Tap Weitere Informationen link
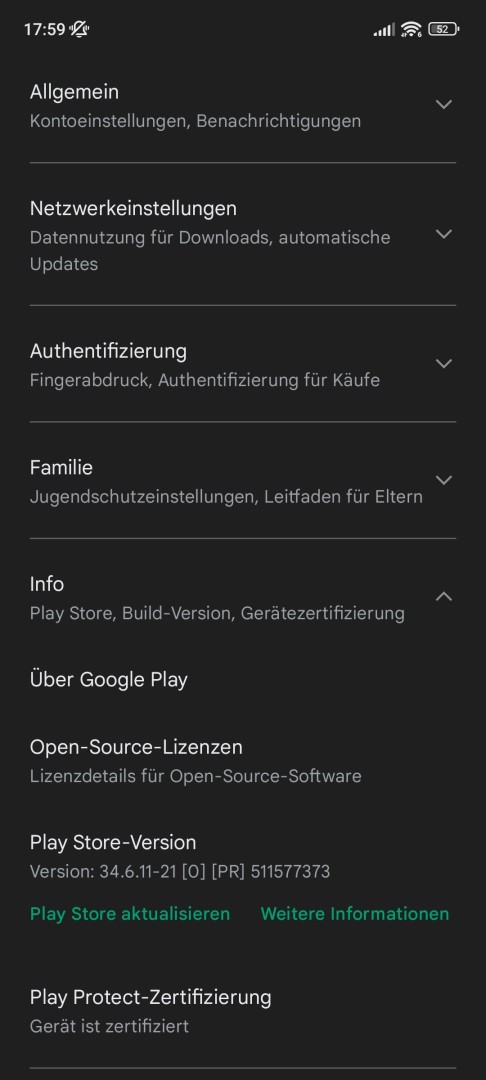 (355, 914)
